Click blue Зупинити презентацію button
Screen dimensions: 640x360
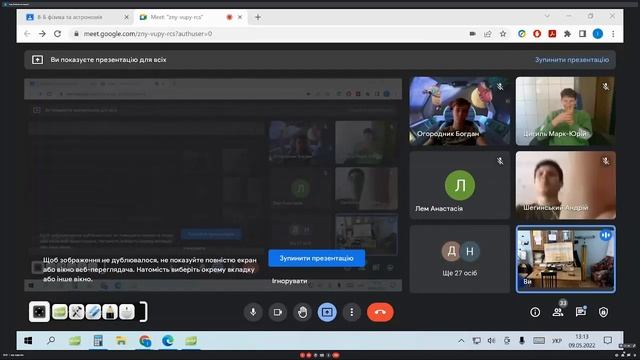(316, 258)
